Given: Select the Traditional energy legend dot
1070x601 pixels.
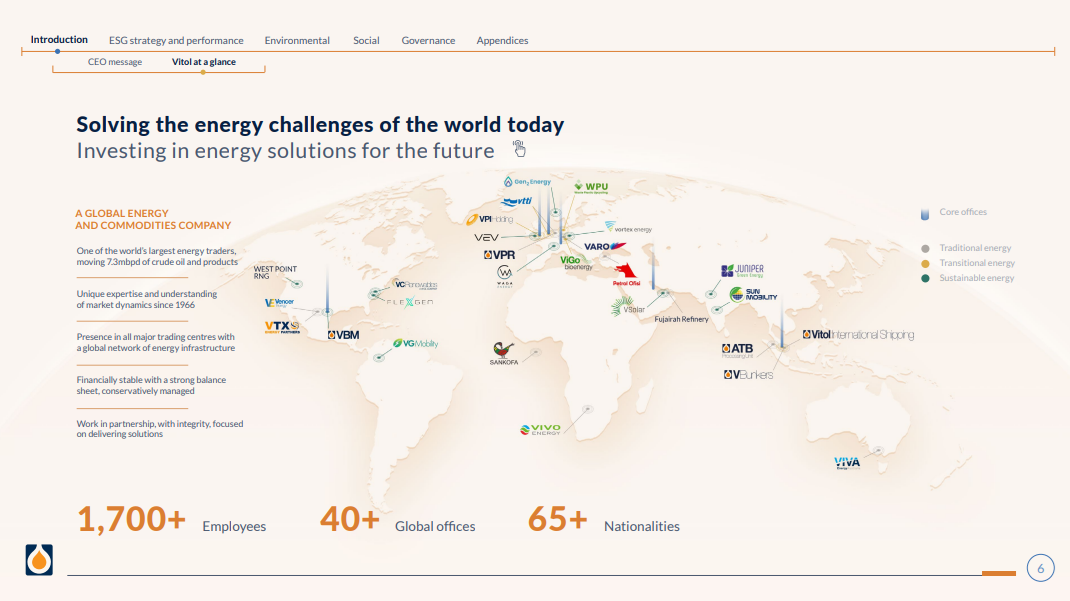Looking at the screenshot, I should [x=925, y=248].
